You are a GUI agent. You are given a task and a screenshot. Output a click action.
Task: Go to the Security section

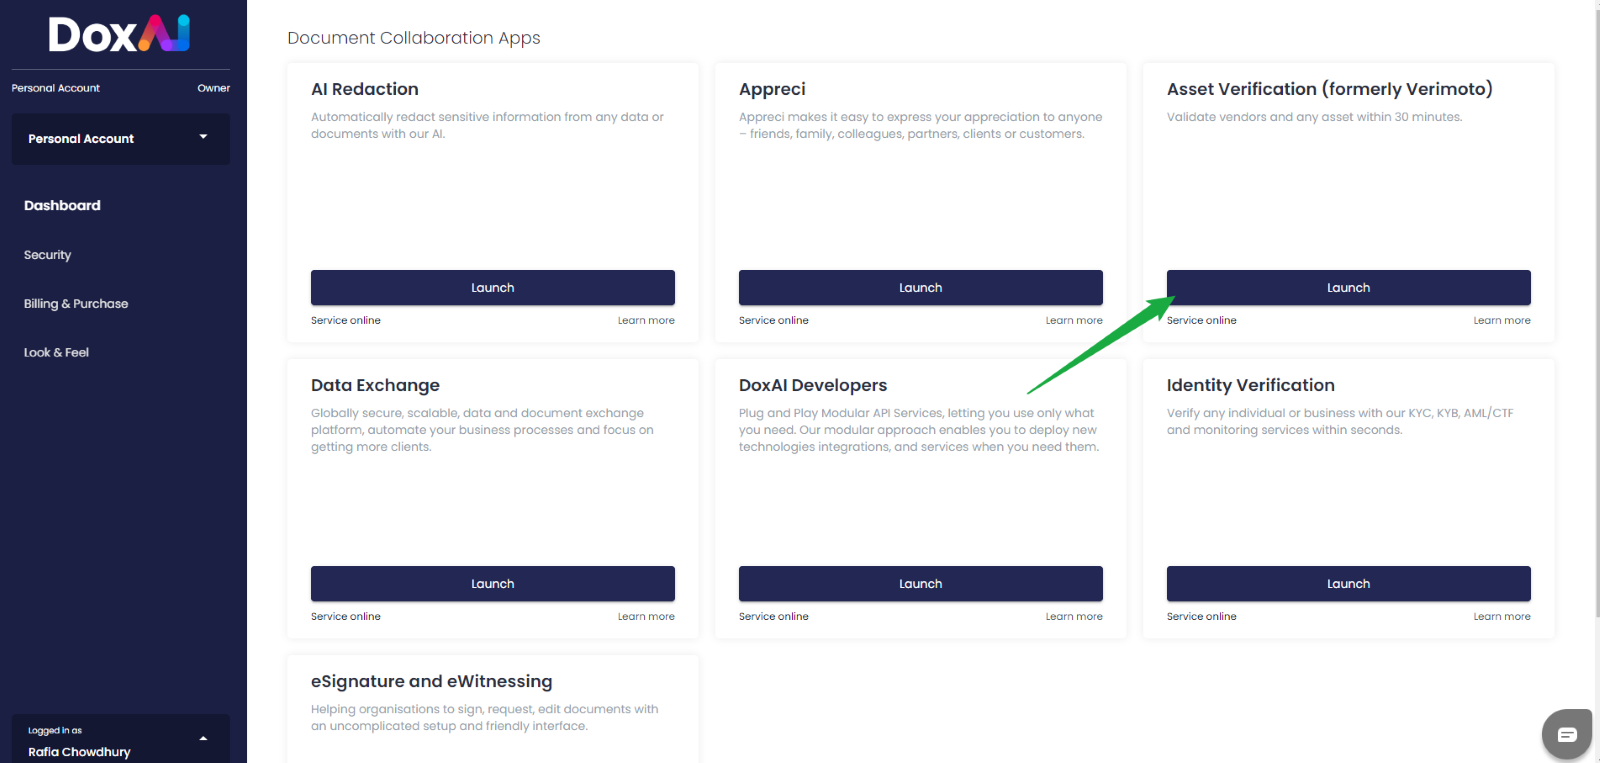[48, 255]
